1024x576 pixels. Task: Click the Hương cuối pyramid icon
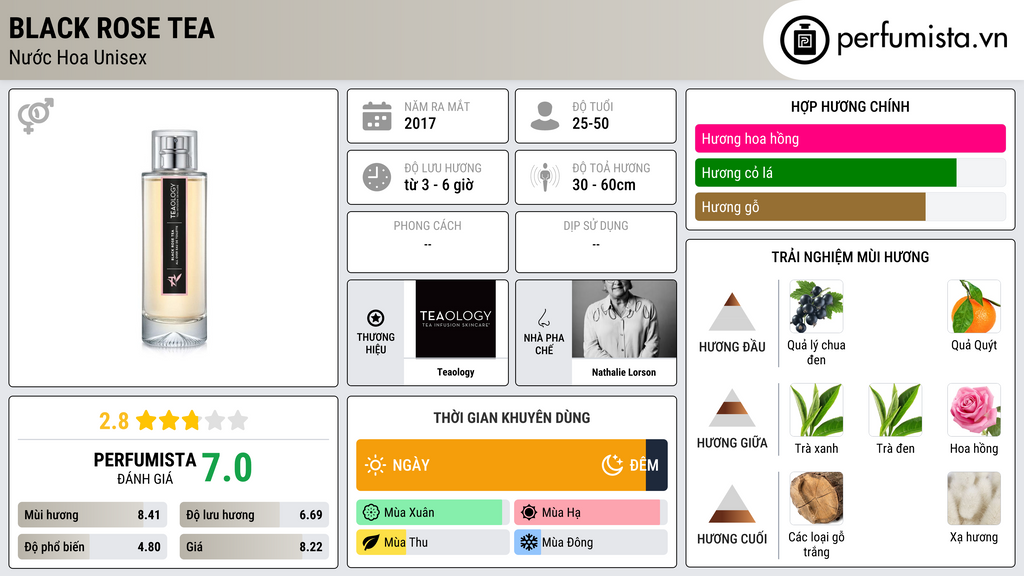[732, 504]
